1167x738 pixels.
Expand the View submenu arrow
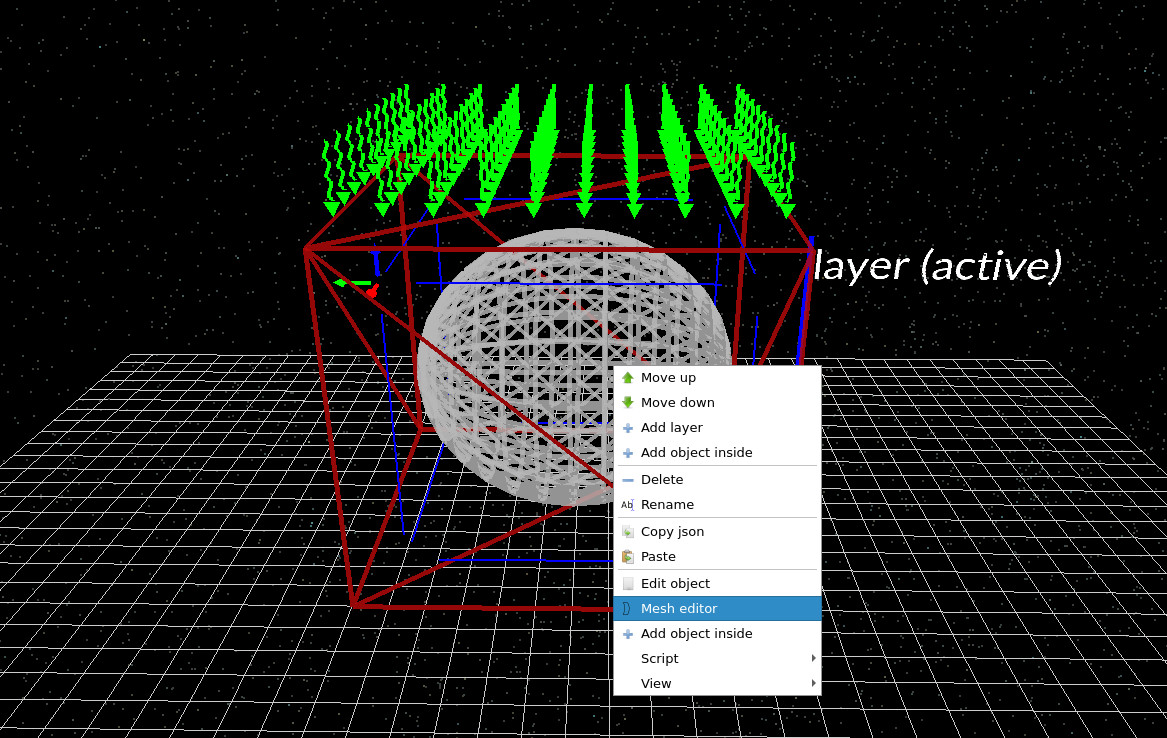pos(812,683)
